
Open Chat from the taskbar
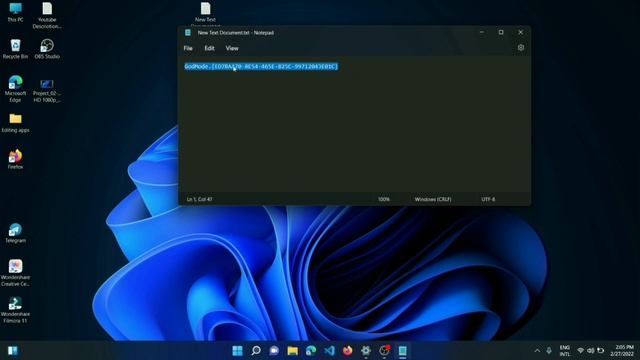274,351
